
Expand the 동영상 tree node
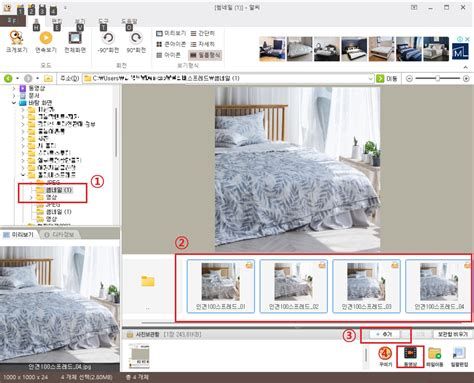(x=14, y=88)
